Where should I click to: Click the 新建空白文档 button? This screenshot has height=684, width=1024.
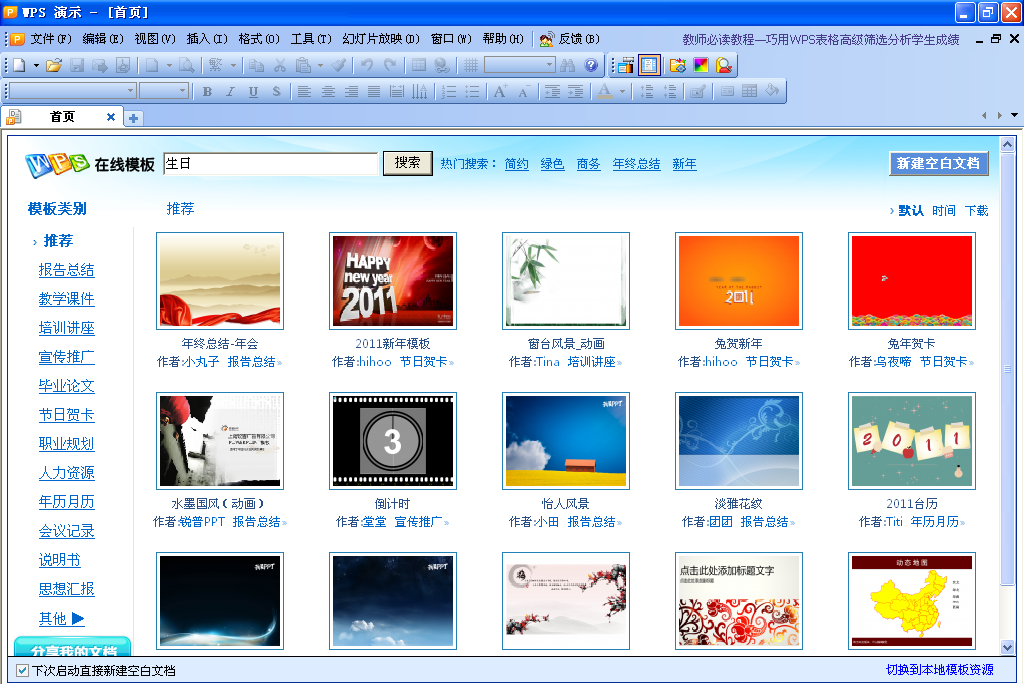(938, 164)
